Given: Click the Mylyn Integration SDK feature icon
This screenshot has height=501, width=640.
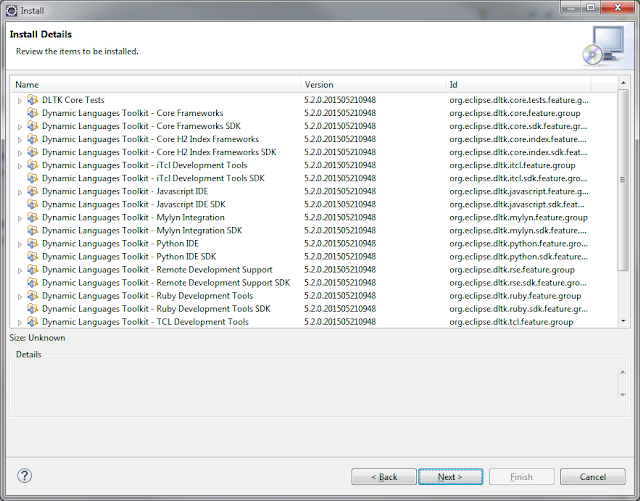Looking at the screenshot, I should [33, 230].
